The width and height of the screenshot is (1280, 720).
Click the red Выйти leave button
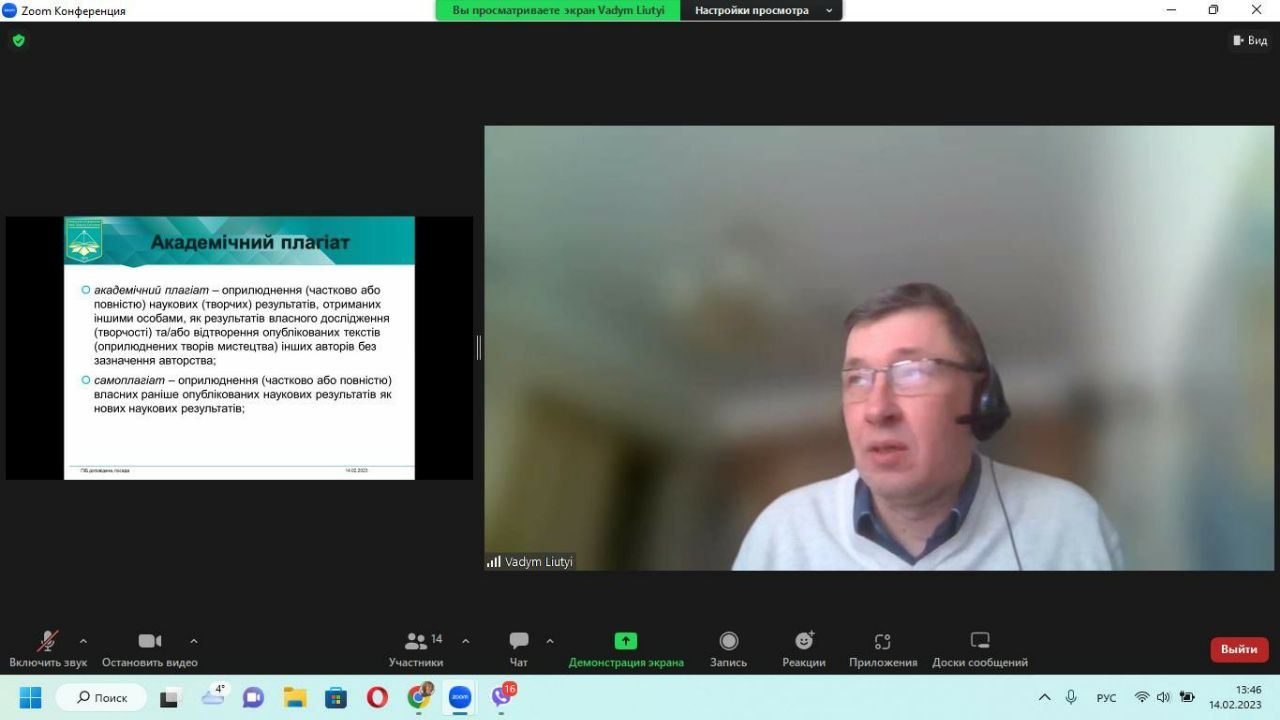pyautogui.click(x=1239, y=649)
